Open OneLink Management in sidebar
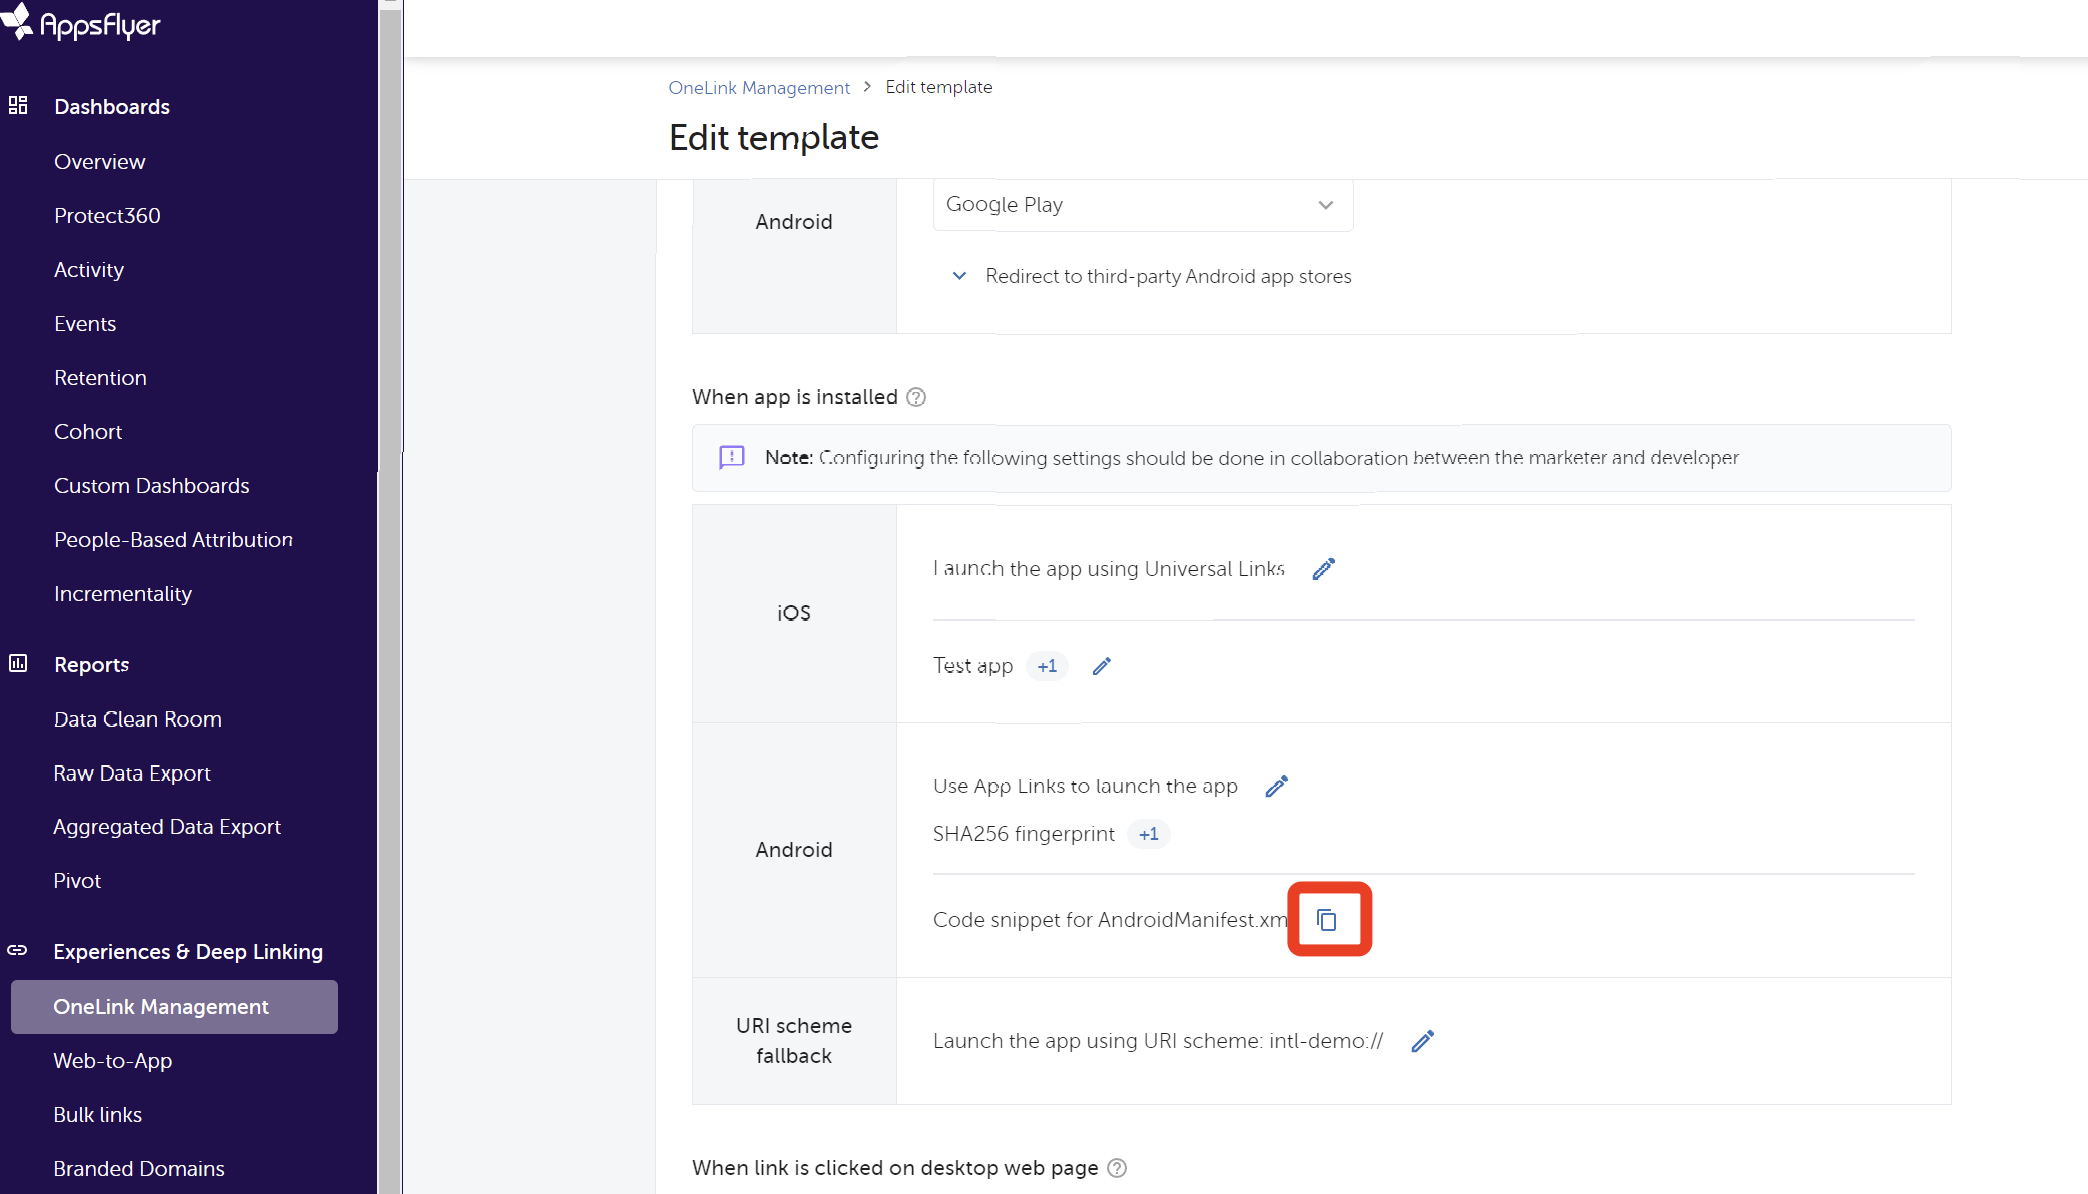Image resolution: width=2088 pixels, height=1194 pixels. (174, 1007)
